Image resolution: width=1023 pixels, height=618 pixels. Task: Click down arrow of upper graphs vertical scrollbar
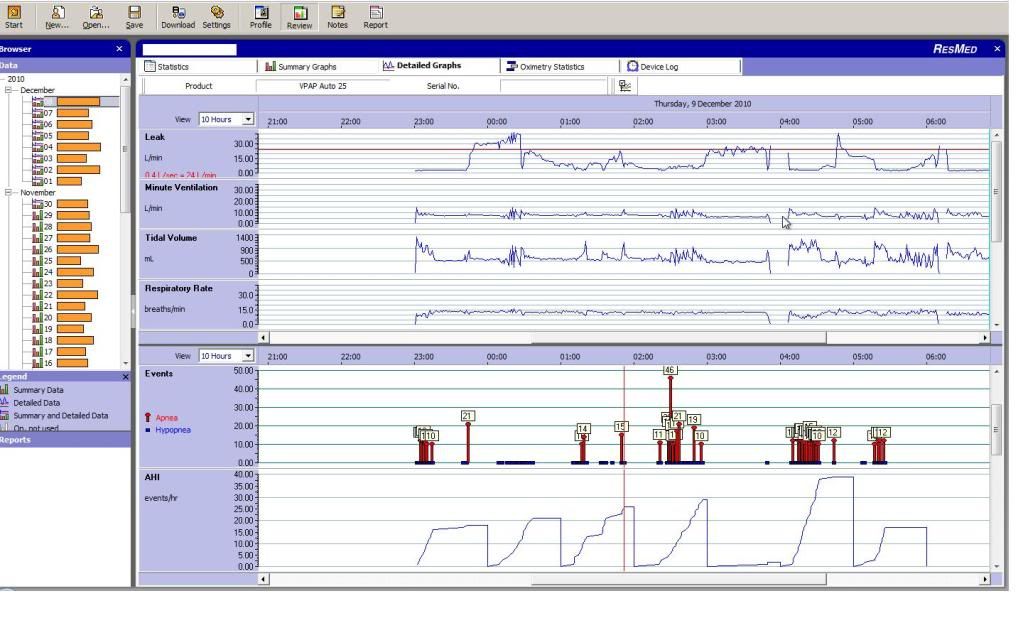(x=996, y=324)
